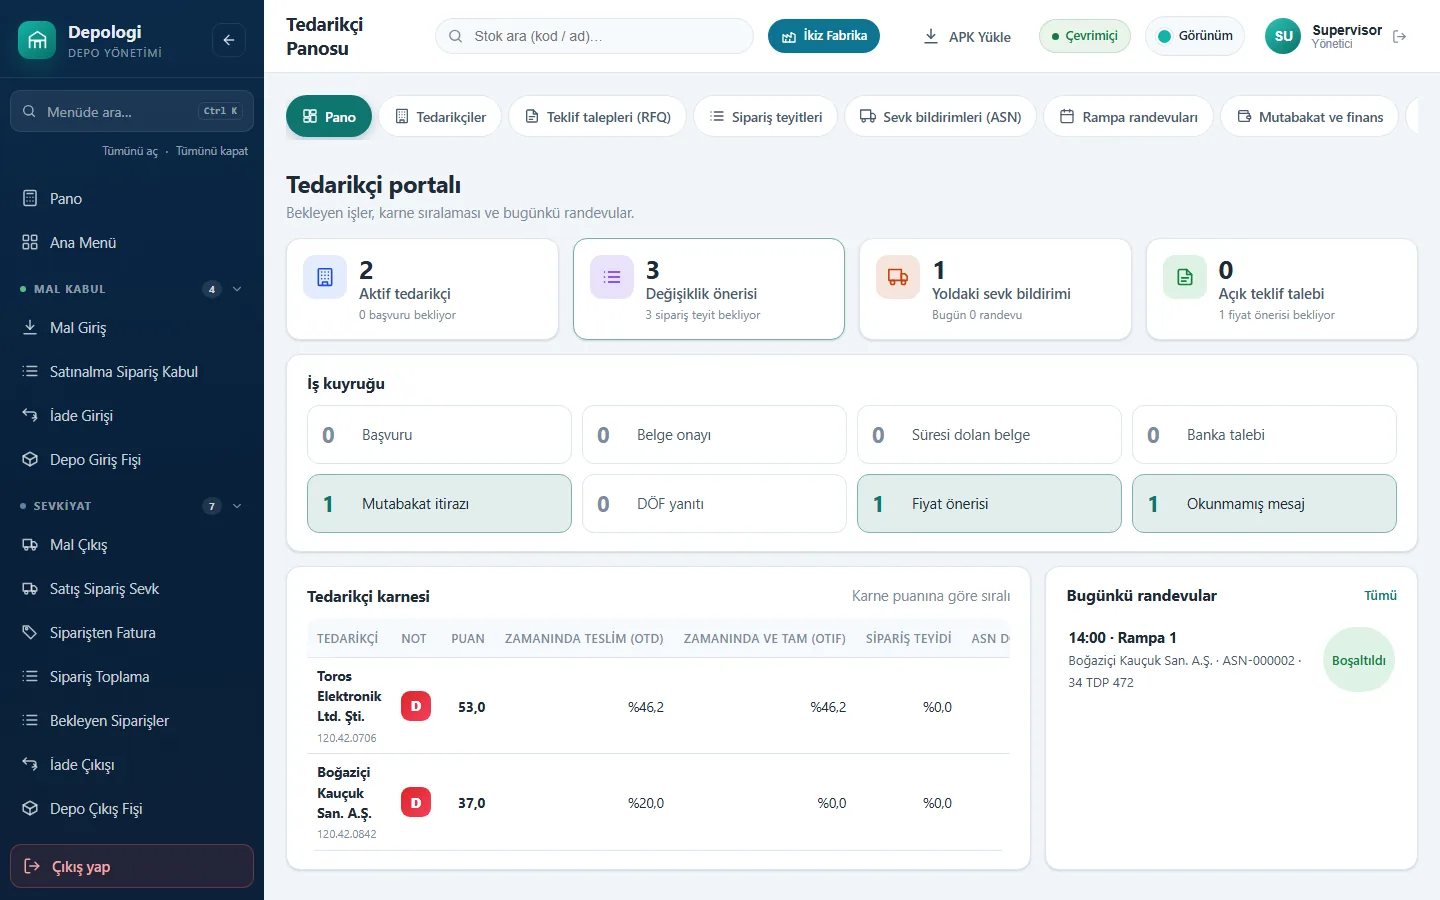Collapse the SEVKİYAT section
The width and height of the screenshot is (1440, 900).
[132, 506]
